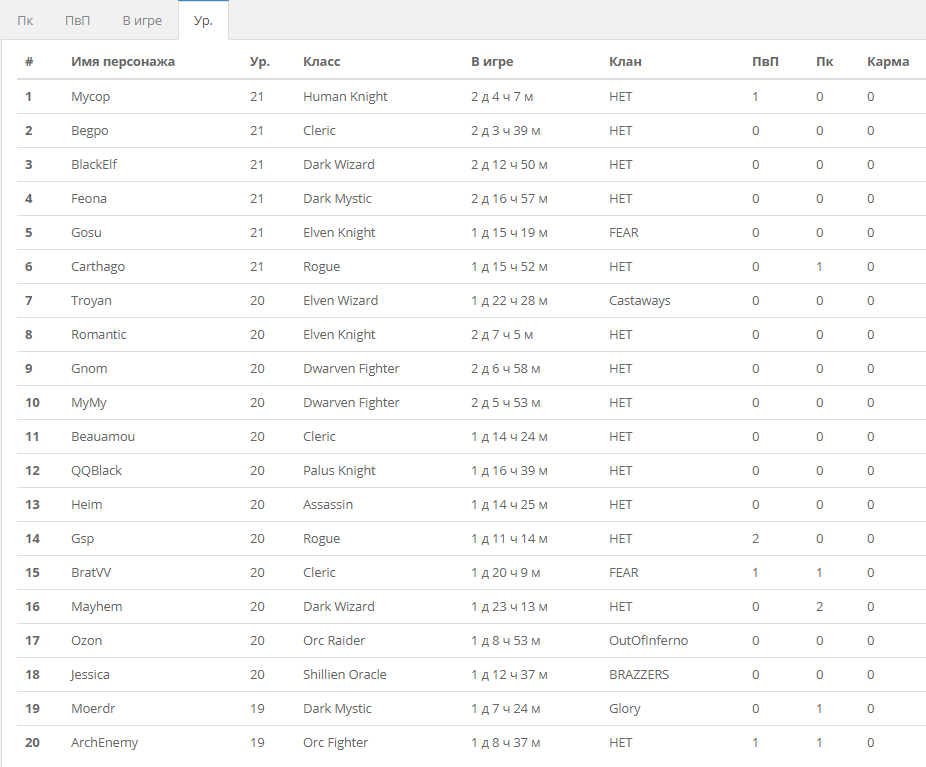Click the Castaways clan name
Image resolution: width=926 pixels, height=767 pixels.
pyautogui.click(x=640, y=301)
